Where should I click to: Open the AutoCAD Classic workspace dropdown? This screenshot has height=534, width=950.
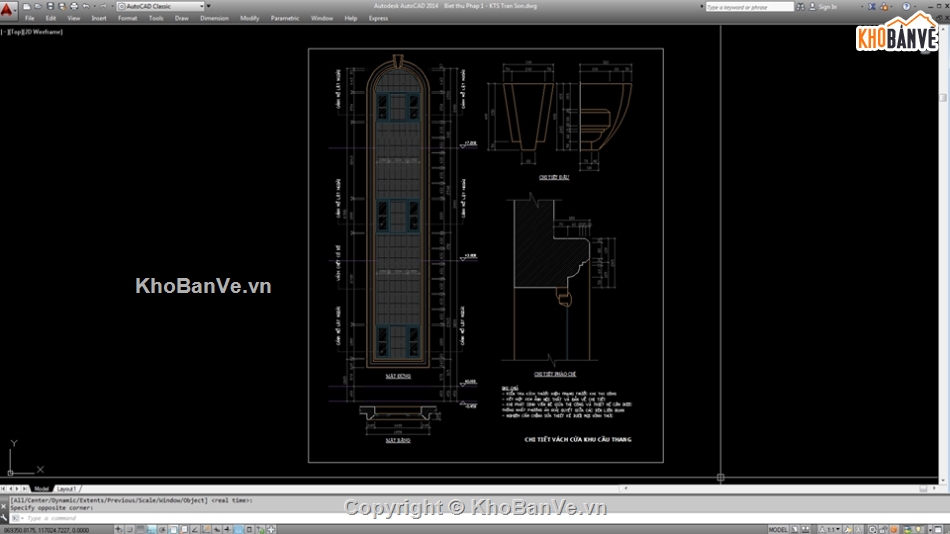click(161, 6)
